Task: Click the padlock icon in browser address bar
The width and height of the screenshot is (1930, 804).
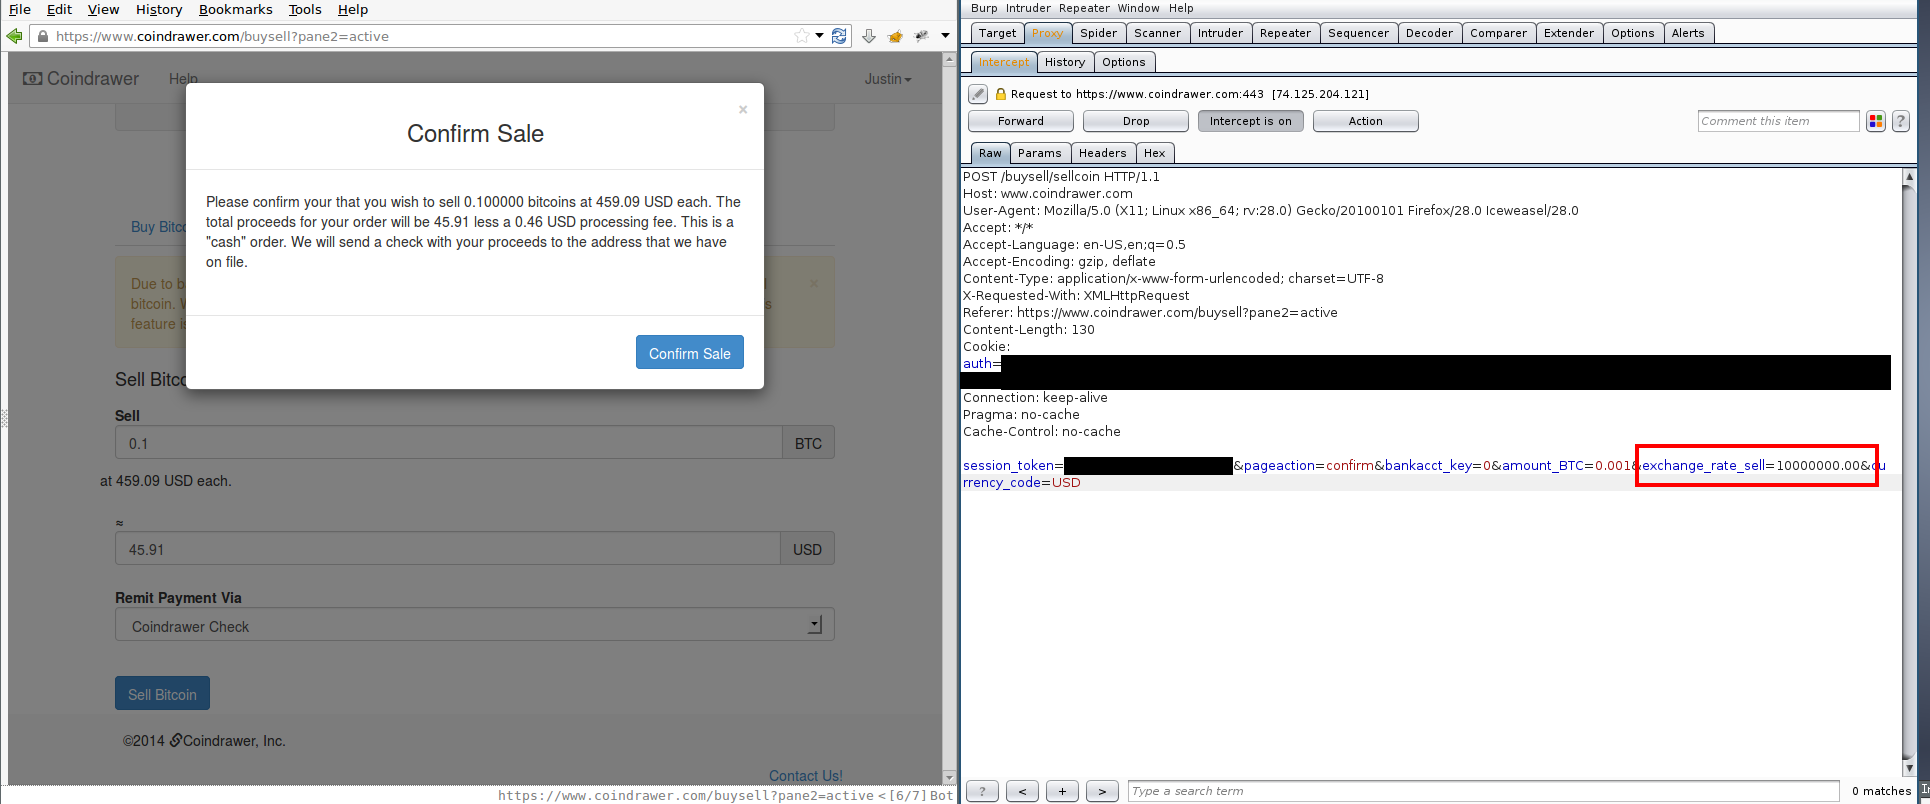Action: pos(42,36)
